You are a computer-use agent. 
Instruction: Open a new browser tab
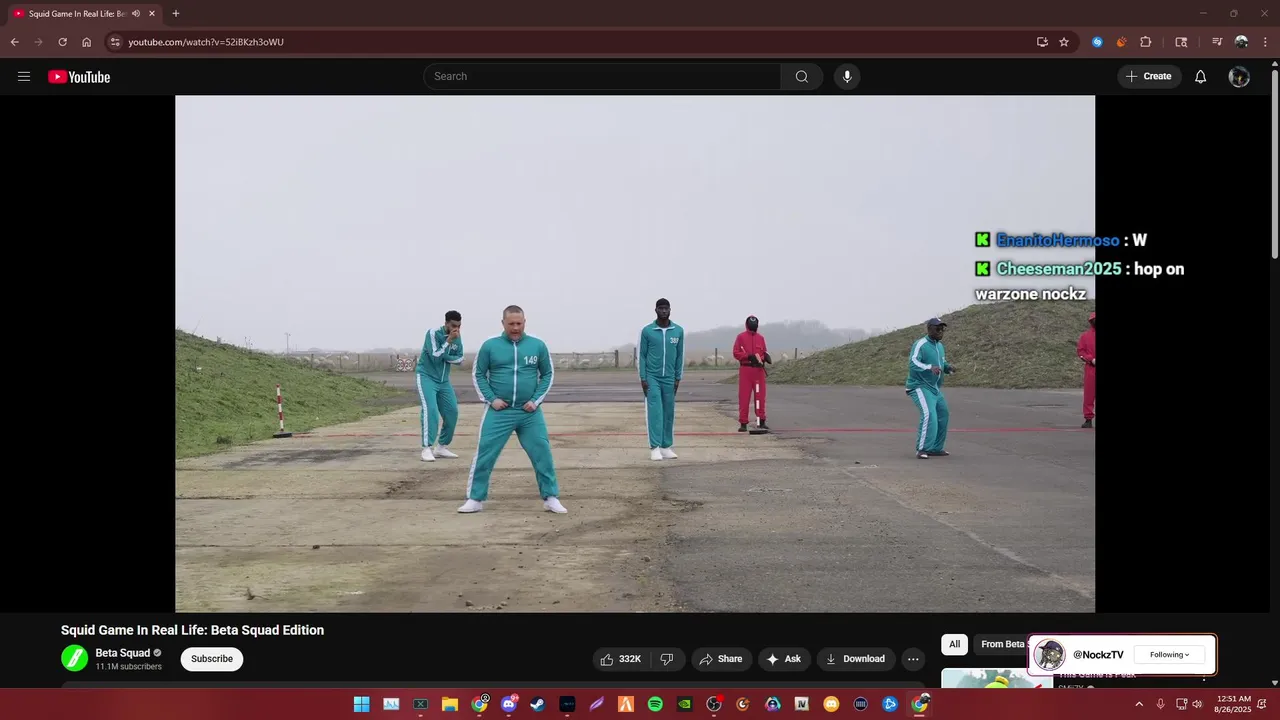[176, 13]
